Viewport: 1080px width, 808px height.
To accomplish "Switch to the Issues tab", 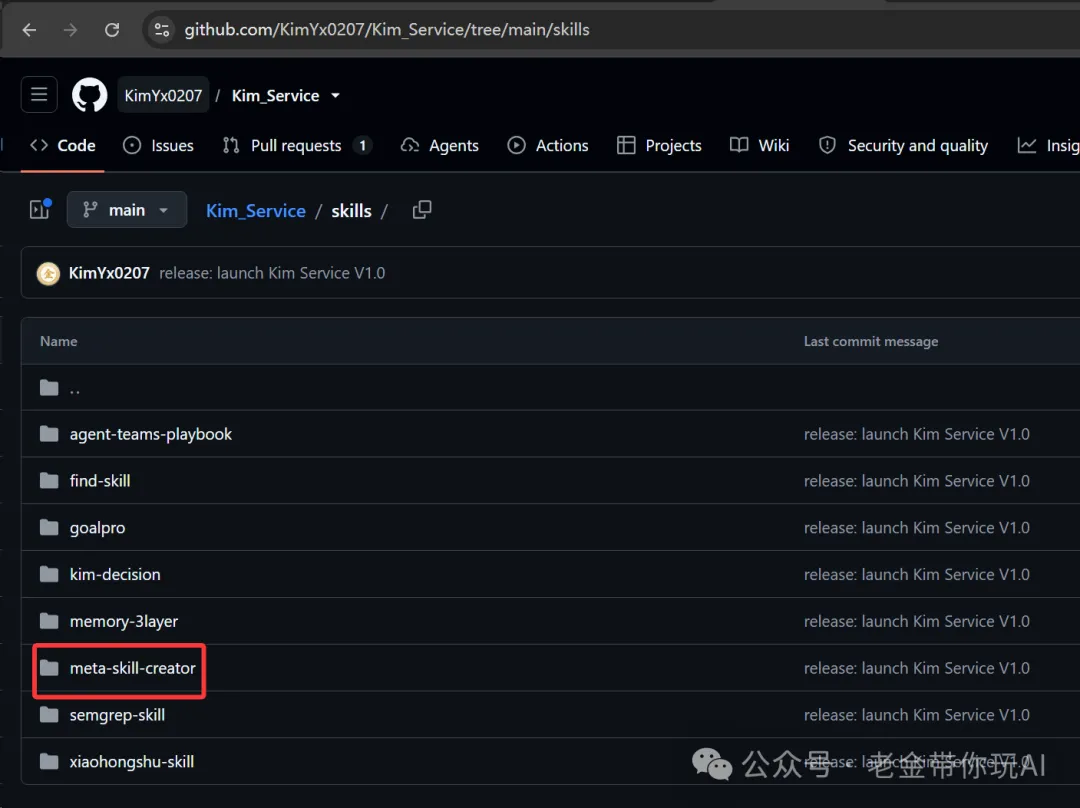I will (x=158, y=145).
